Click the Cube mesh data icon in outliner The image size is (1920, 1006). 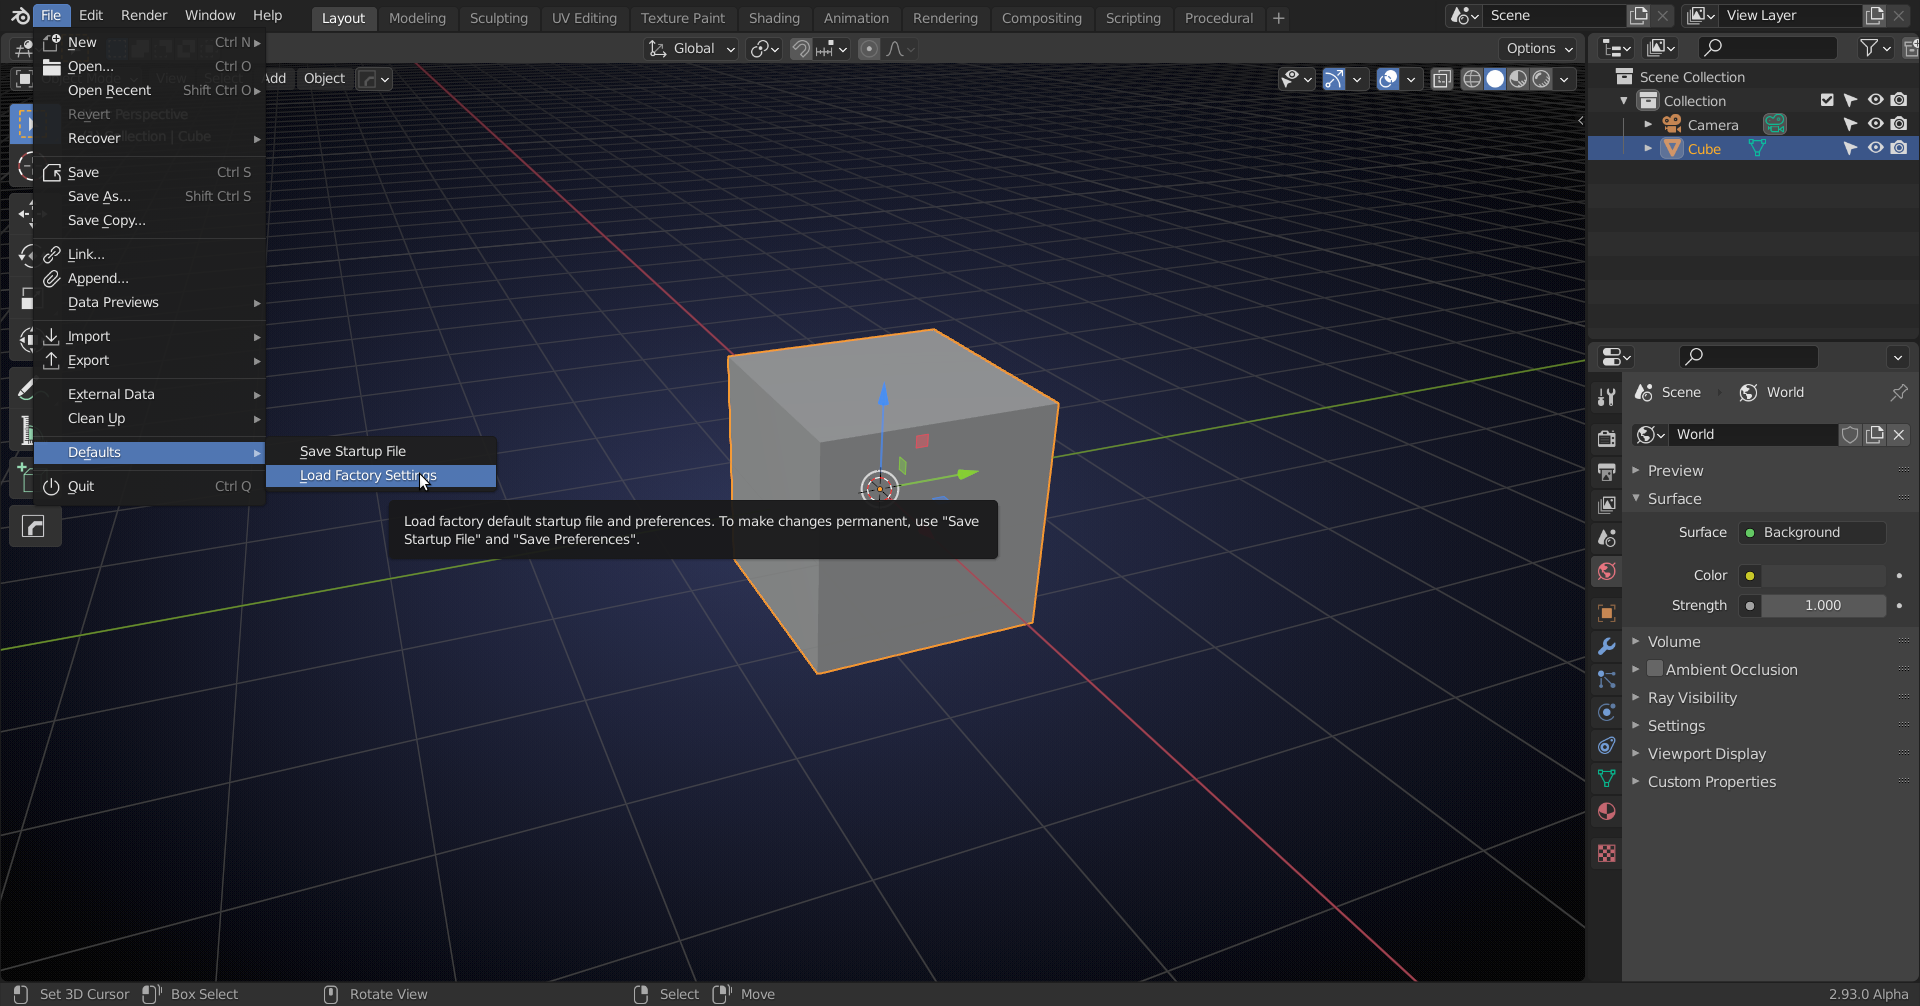click(x=1757, y=148)
